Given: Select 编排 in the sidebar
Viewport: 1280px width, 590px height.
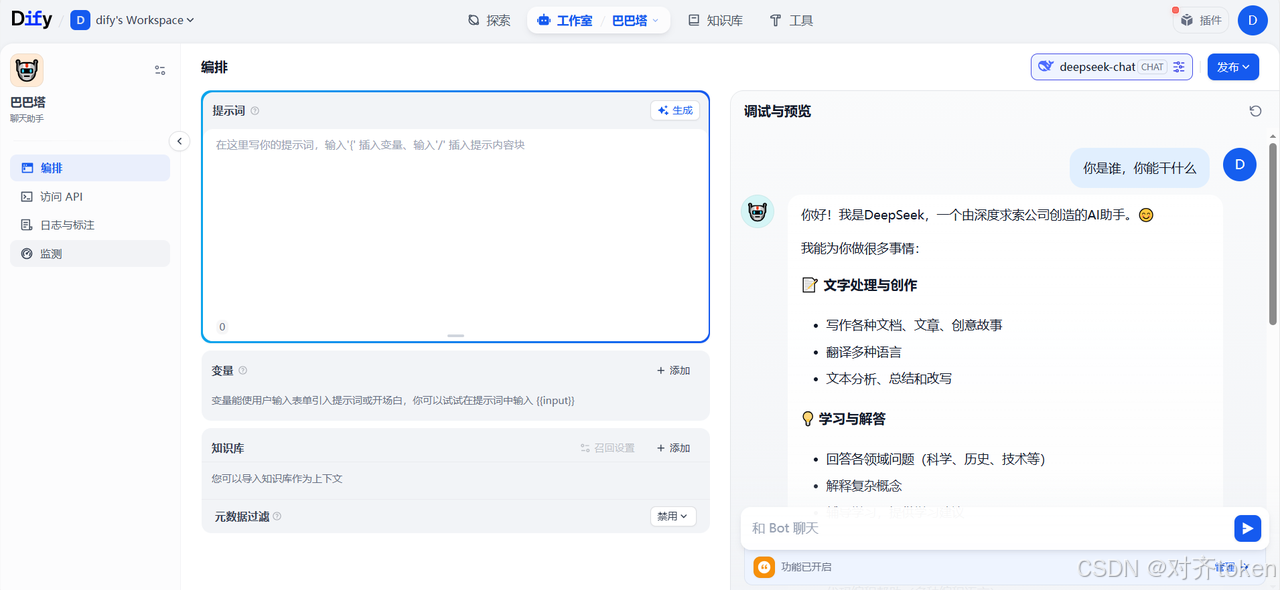Looking at the screenshot, I should point(90,168).
